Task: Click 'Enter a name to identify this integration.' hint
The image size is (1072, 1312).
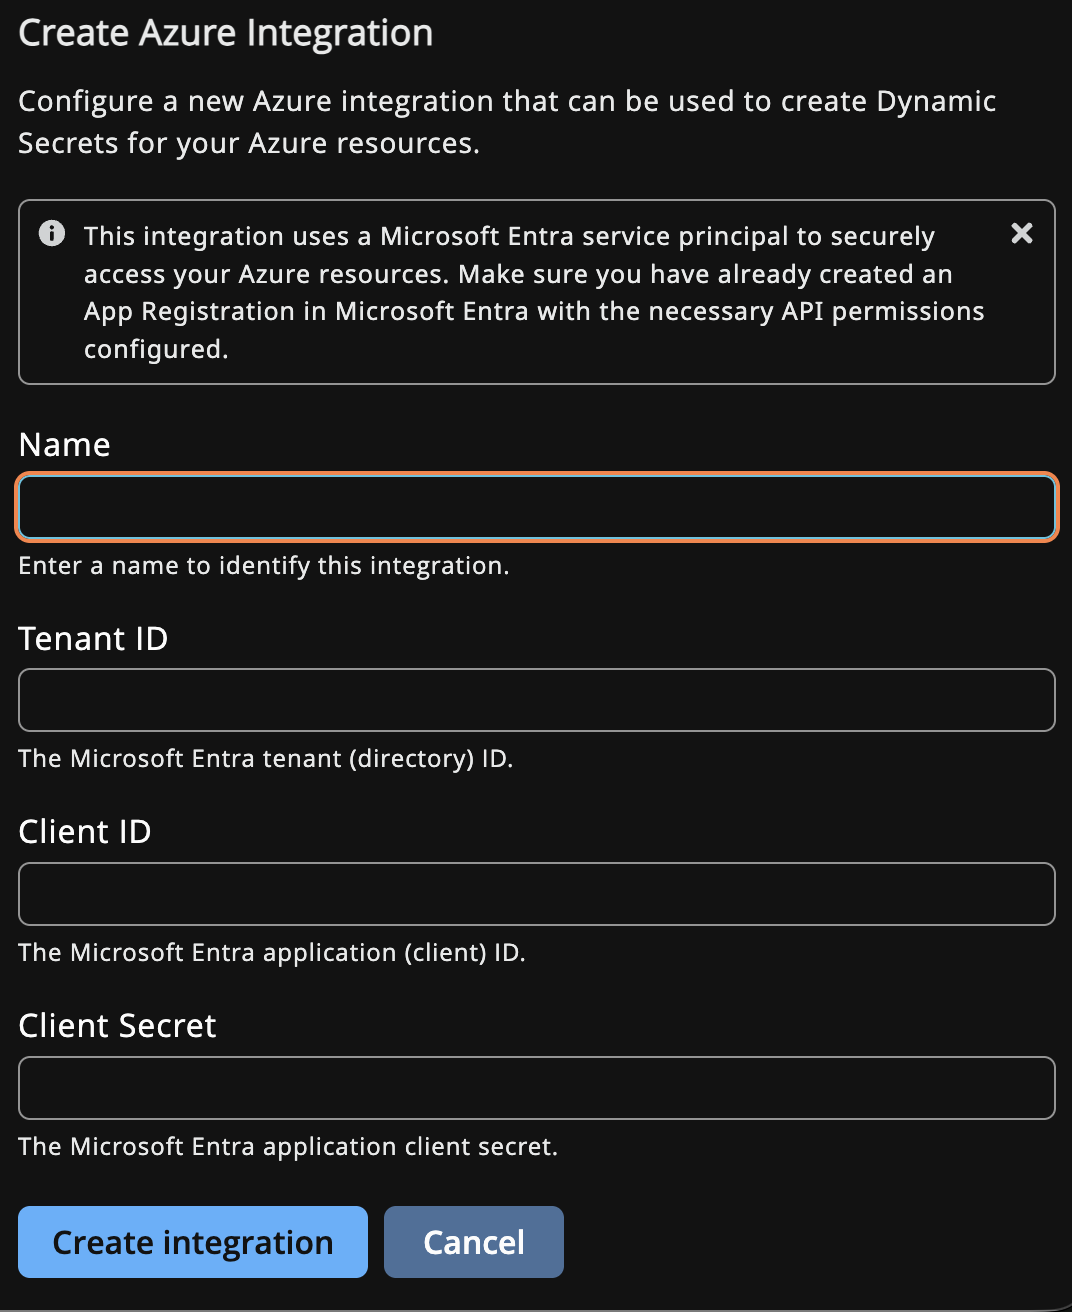Action: pyautogui.click(x=264, y=566)
